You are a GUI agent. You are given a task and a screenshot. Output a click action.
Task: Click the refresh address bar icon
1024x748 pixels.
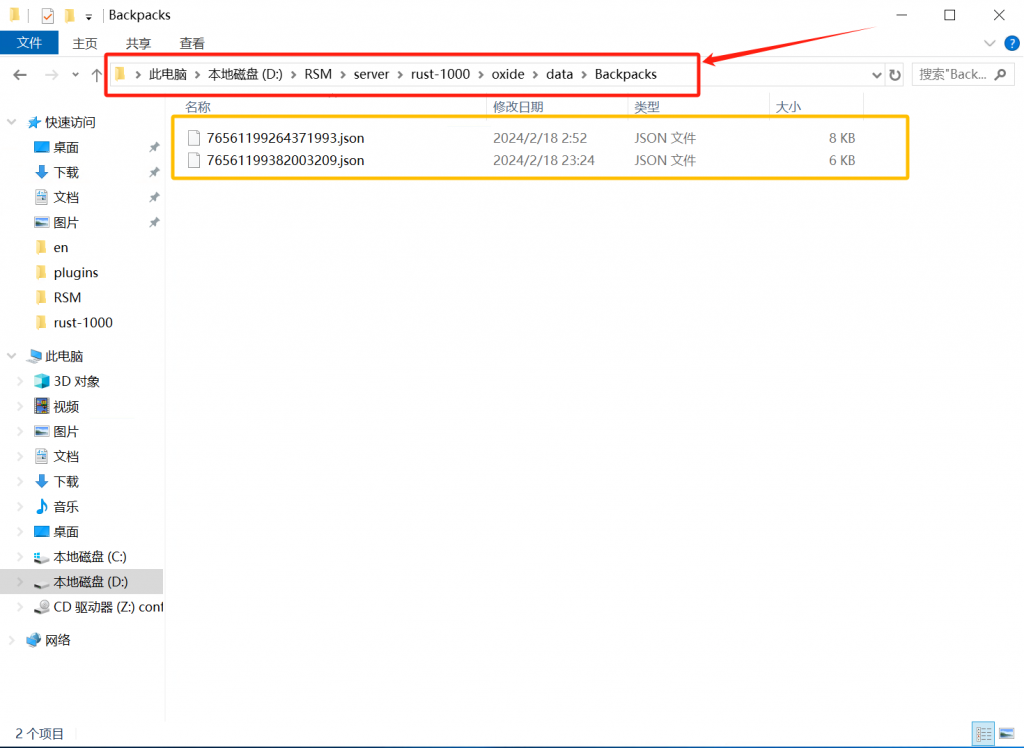tap(895, 75)
